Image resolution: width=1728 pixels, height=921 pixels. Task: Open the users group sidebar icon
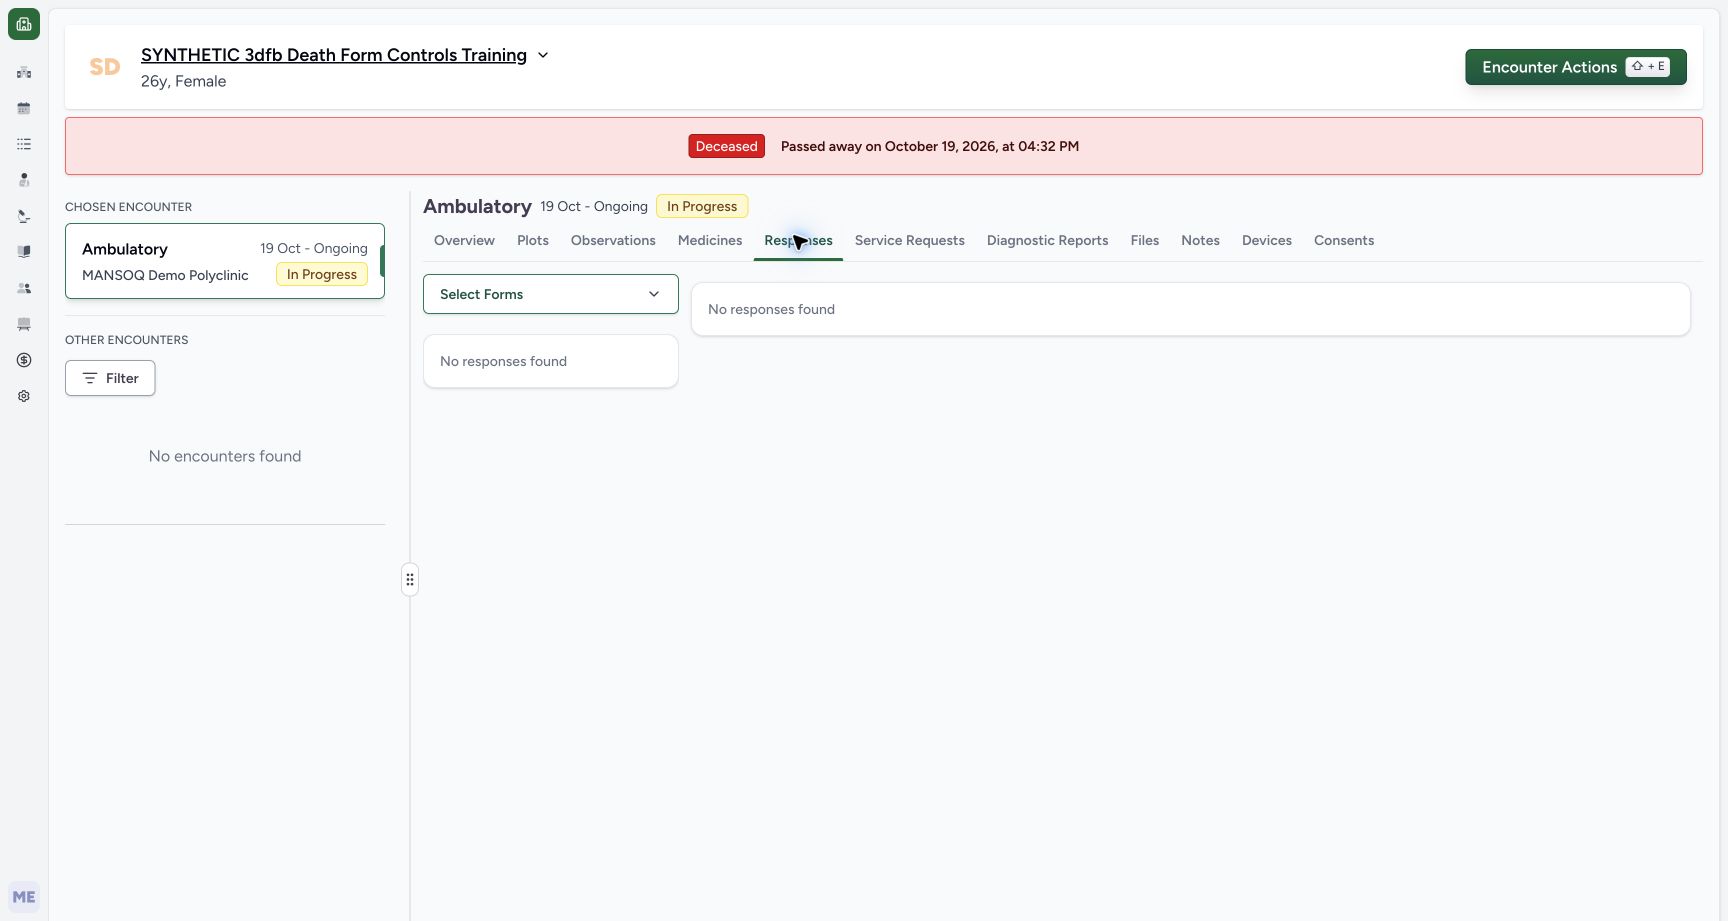[x=24, y=288]
